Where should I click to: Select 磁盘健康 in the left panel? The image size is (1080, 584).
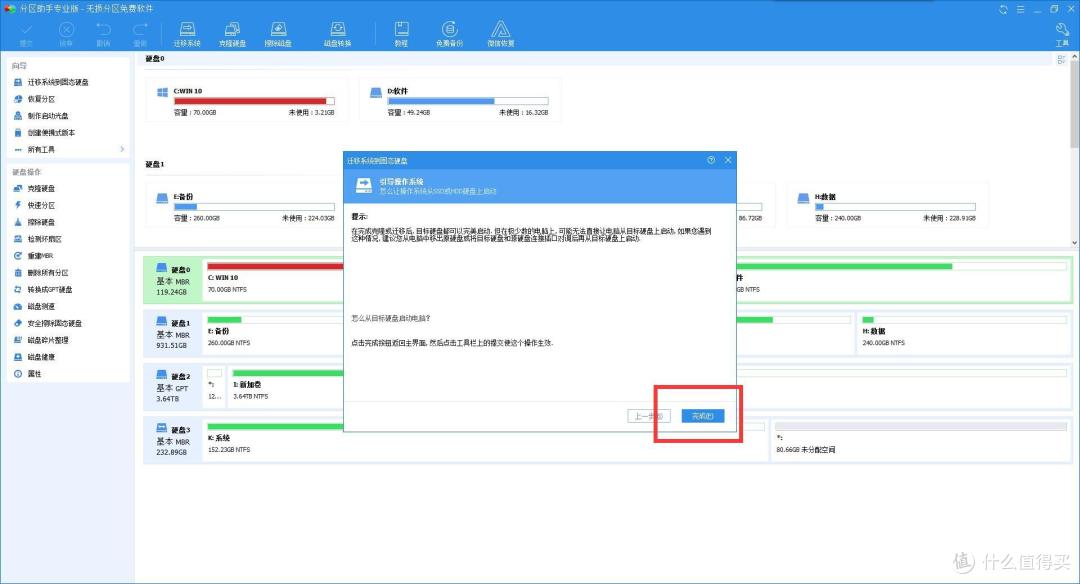tap(41, 357)
